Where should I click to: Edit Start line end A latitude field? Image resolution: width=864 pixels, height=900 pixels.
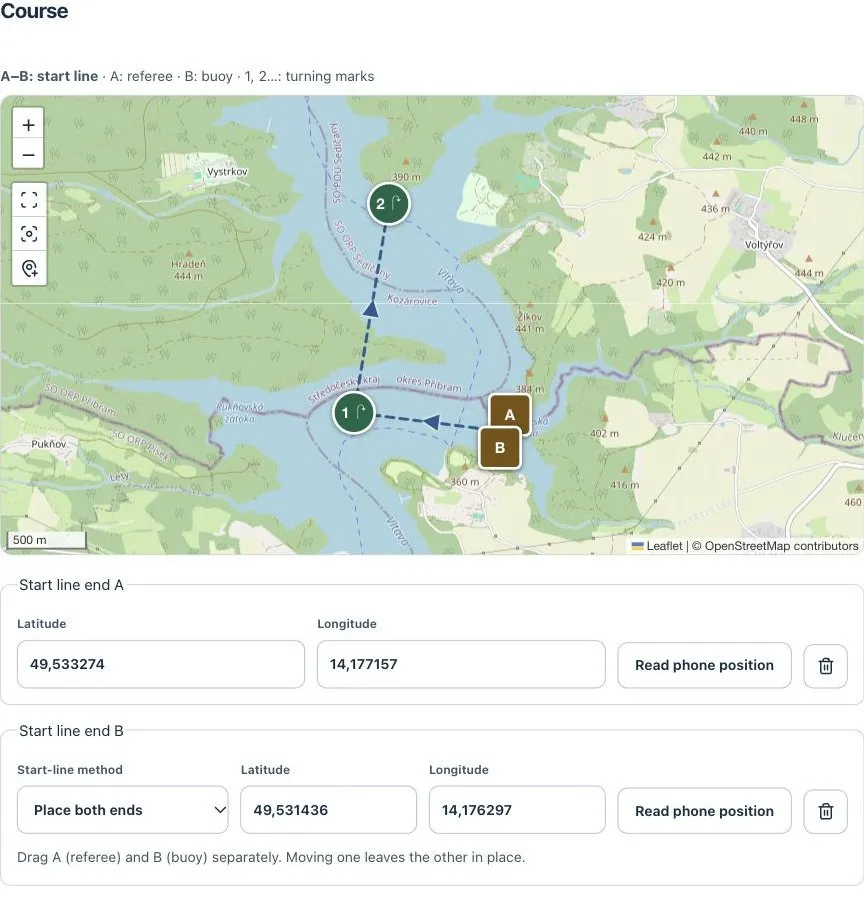[161, 664]
